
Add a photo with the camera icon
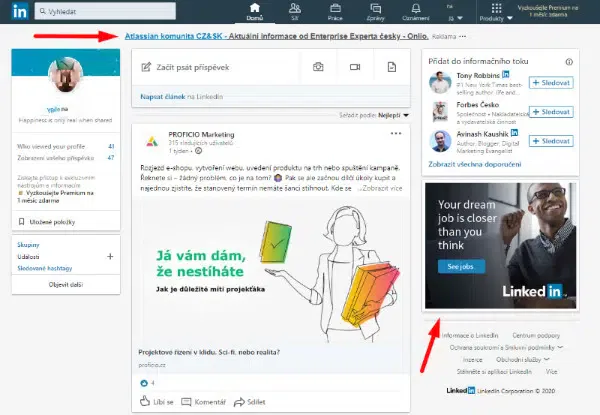tap(318, 67)
